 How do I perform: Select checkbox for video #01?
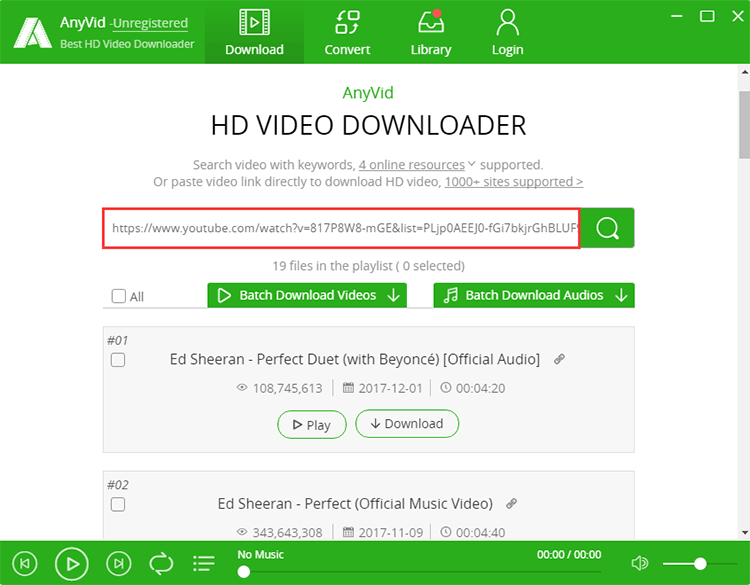pos(118,360)
